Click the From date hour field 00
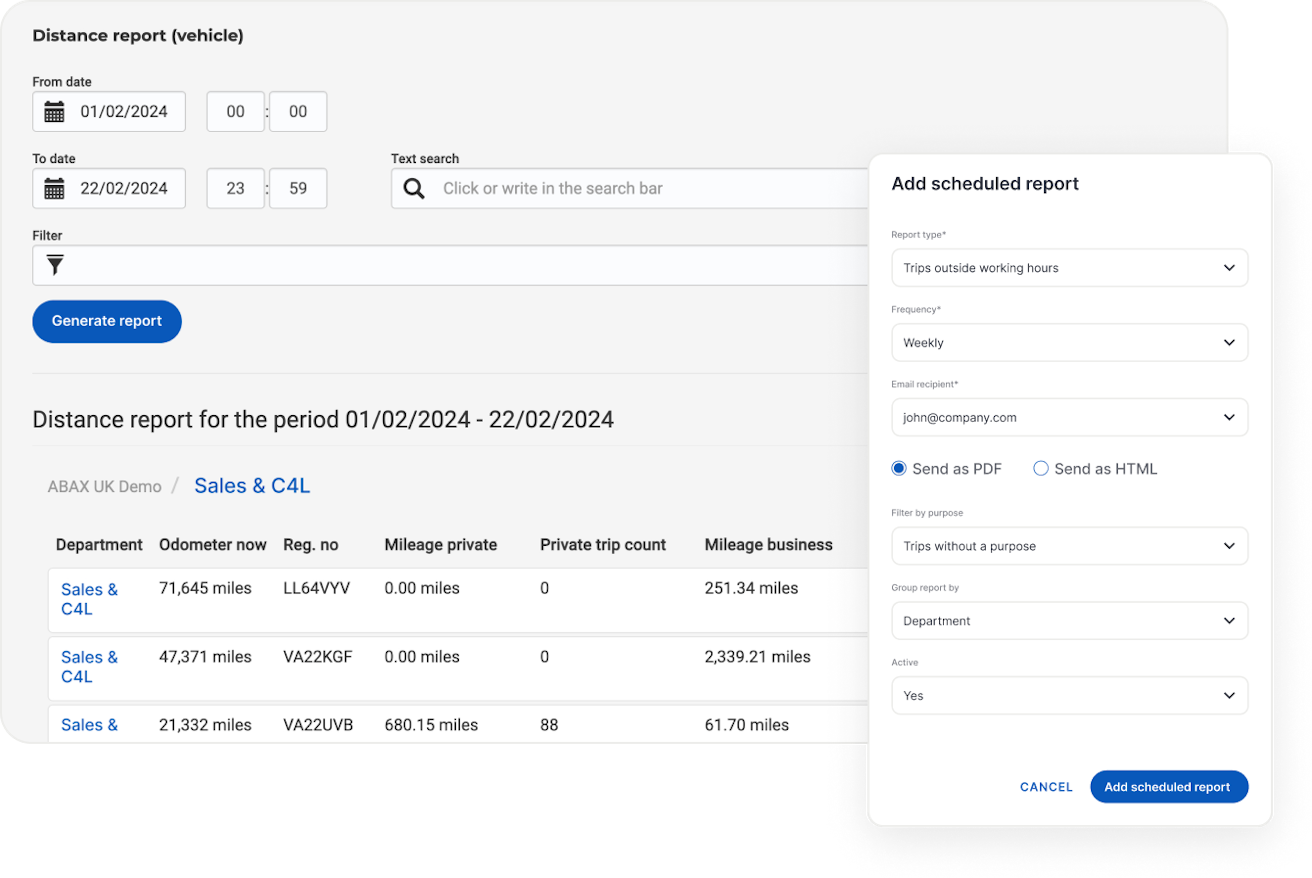 click(236, 112)
